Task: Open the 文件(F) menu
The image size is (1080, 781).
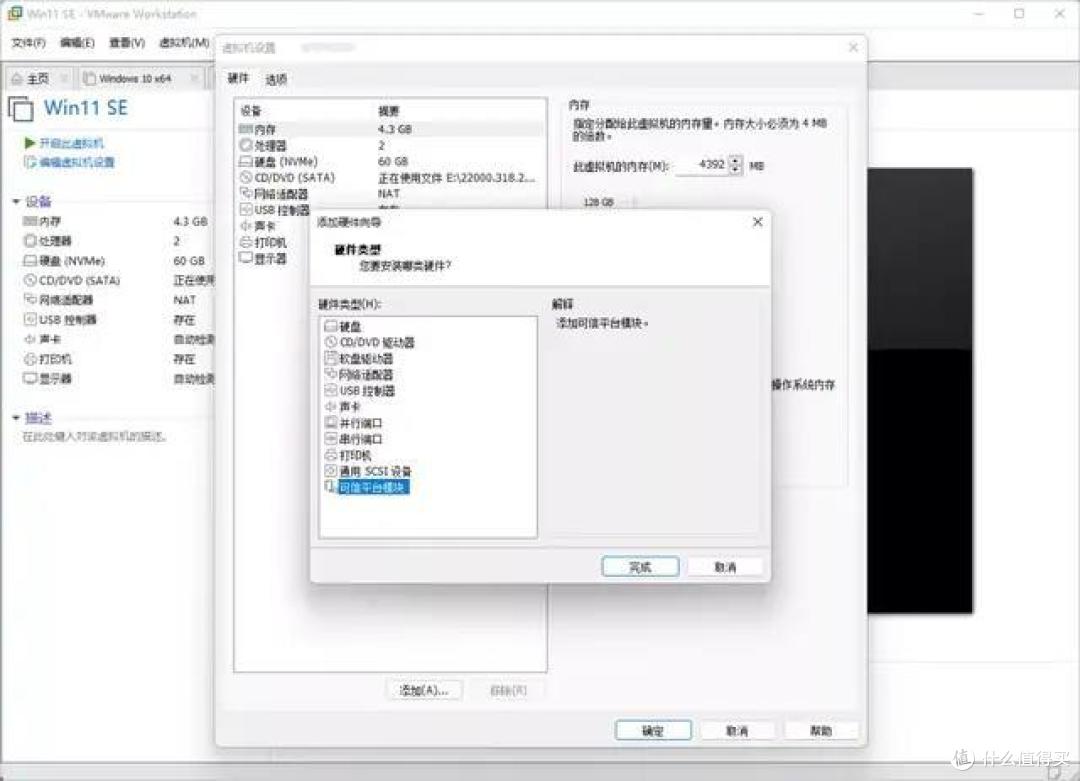Action: [28, 43]
